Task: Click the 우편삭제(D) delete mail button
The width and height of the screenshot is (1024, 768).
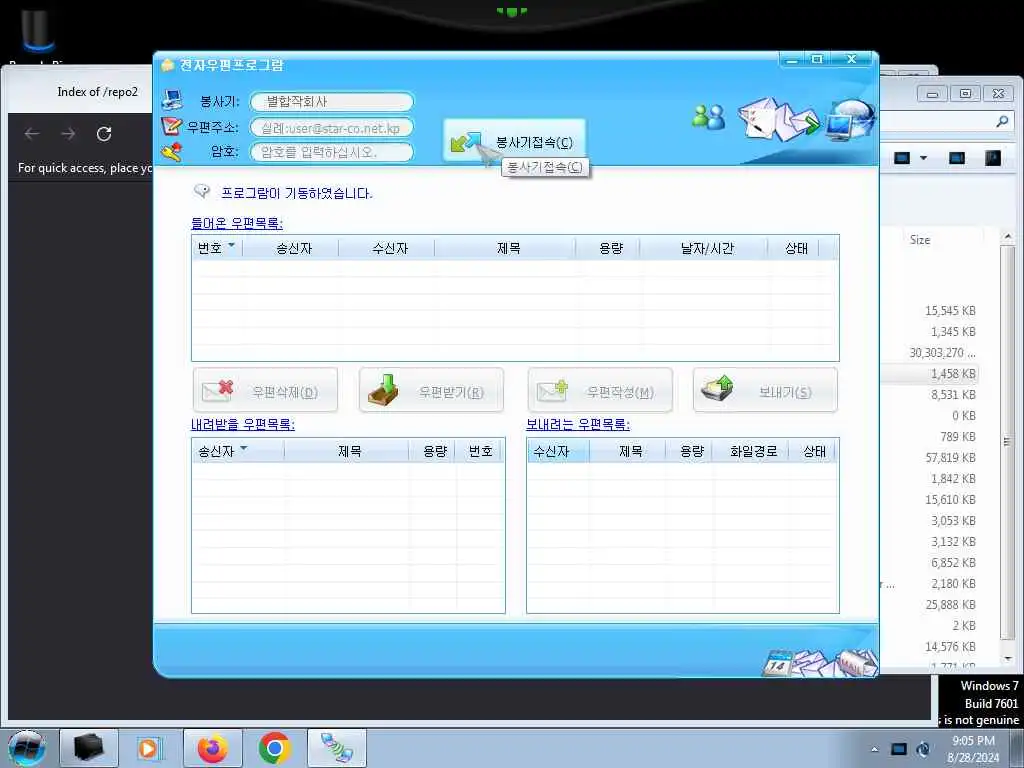Action: 265,391
